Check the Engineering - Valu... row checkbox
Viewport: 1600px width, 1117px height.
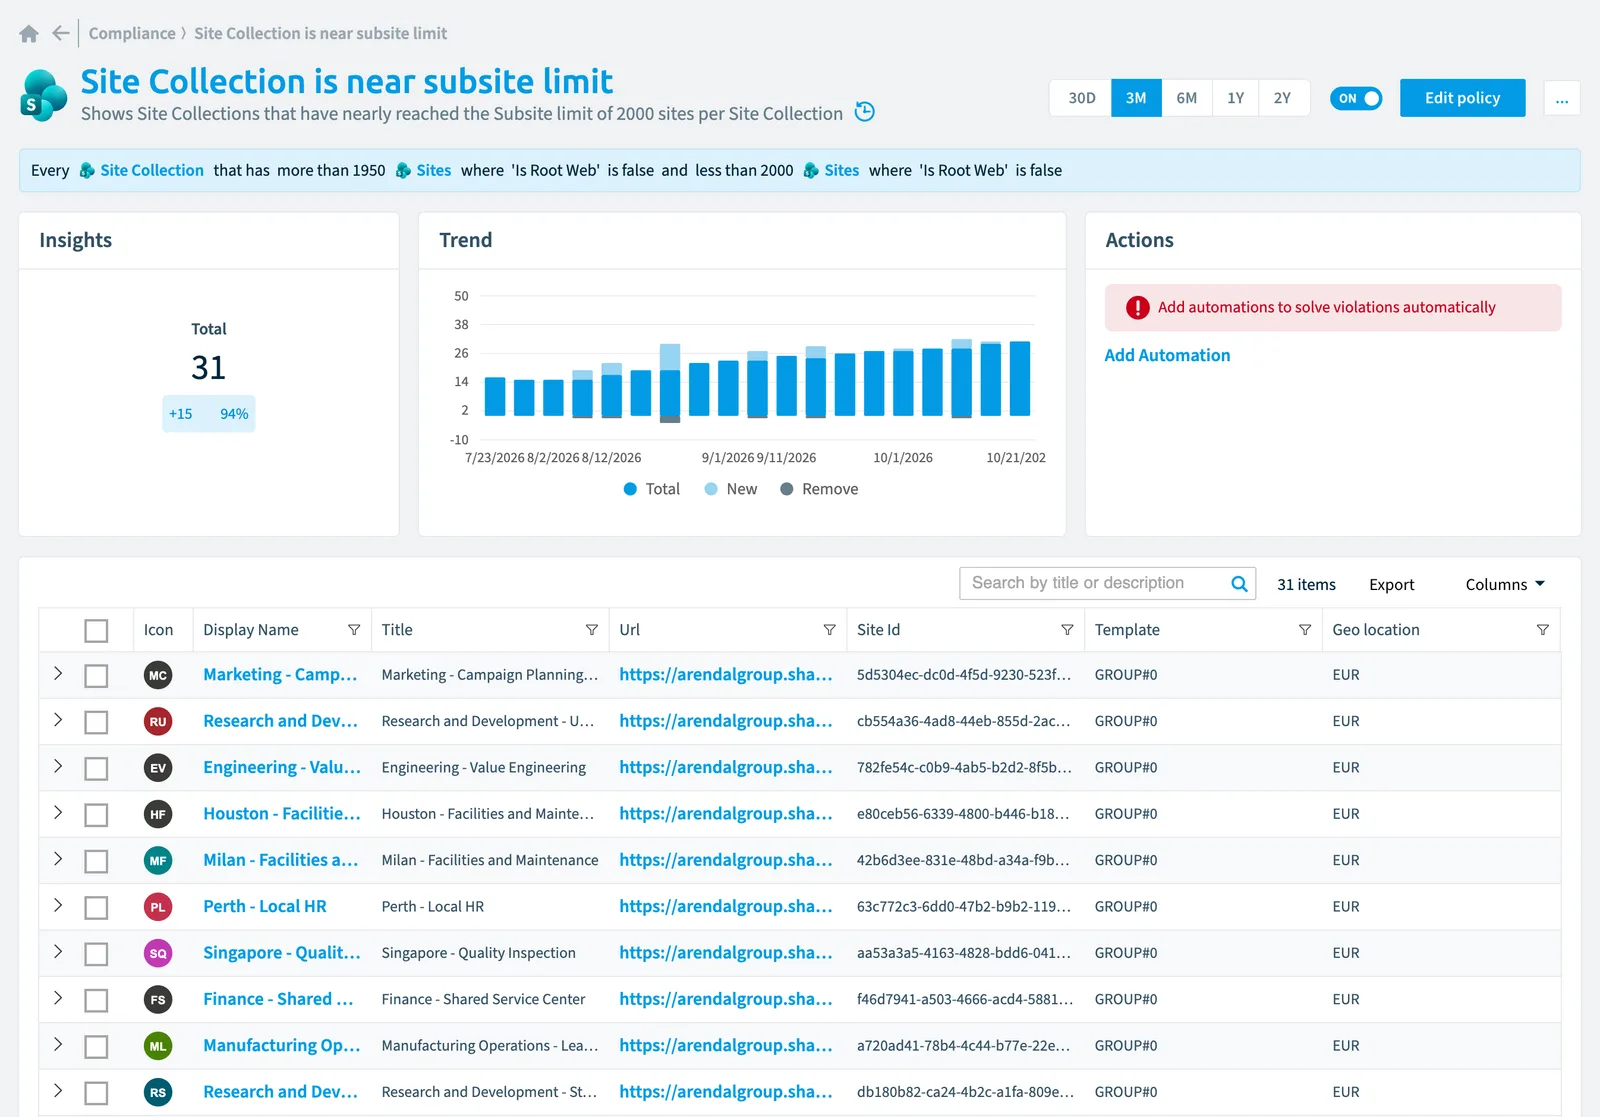(96, 769)
